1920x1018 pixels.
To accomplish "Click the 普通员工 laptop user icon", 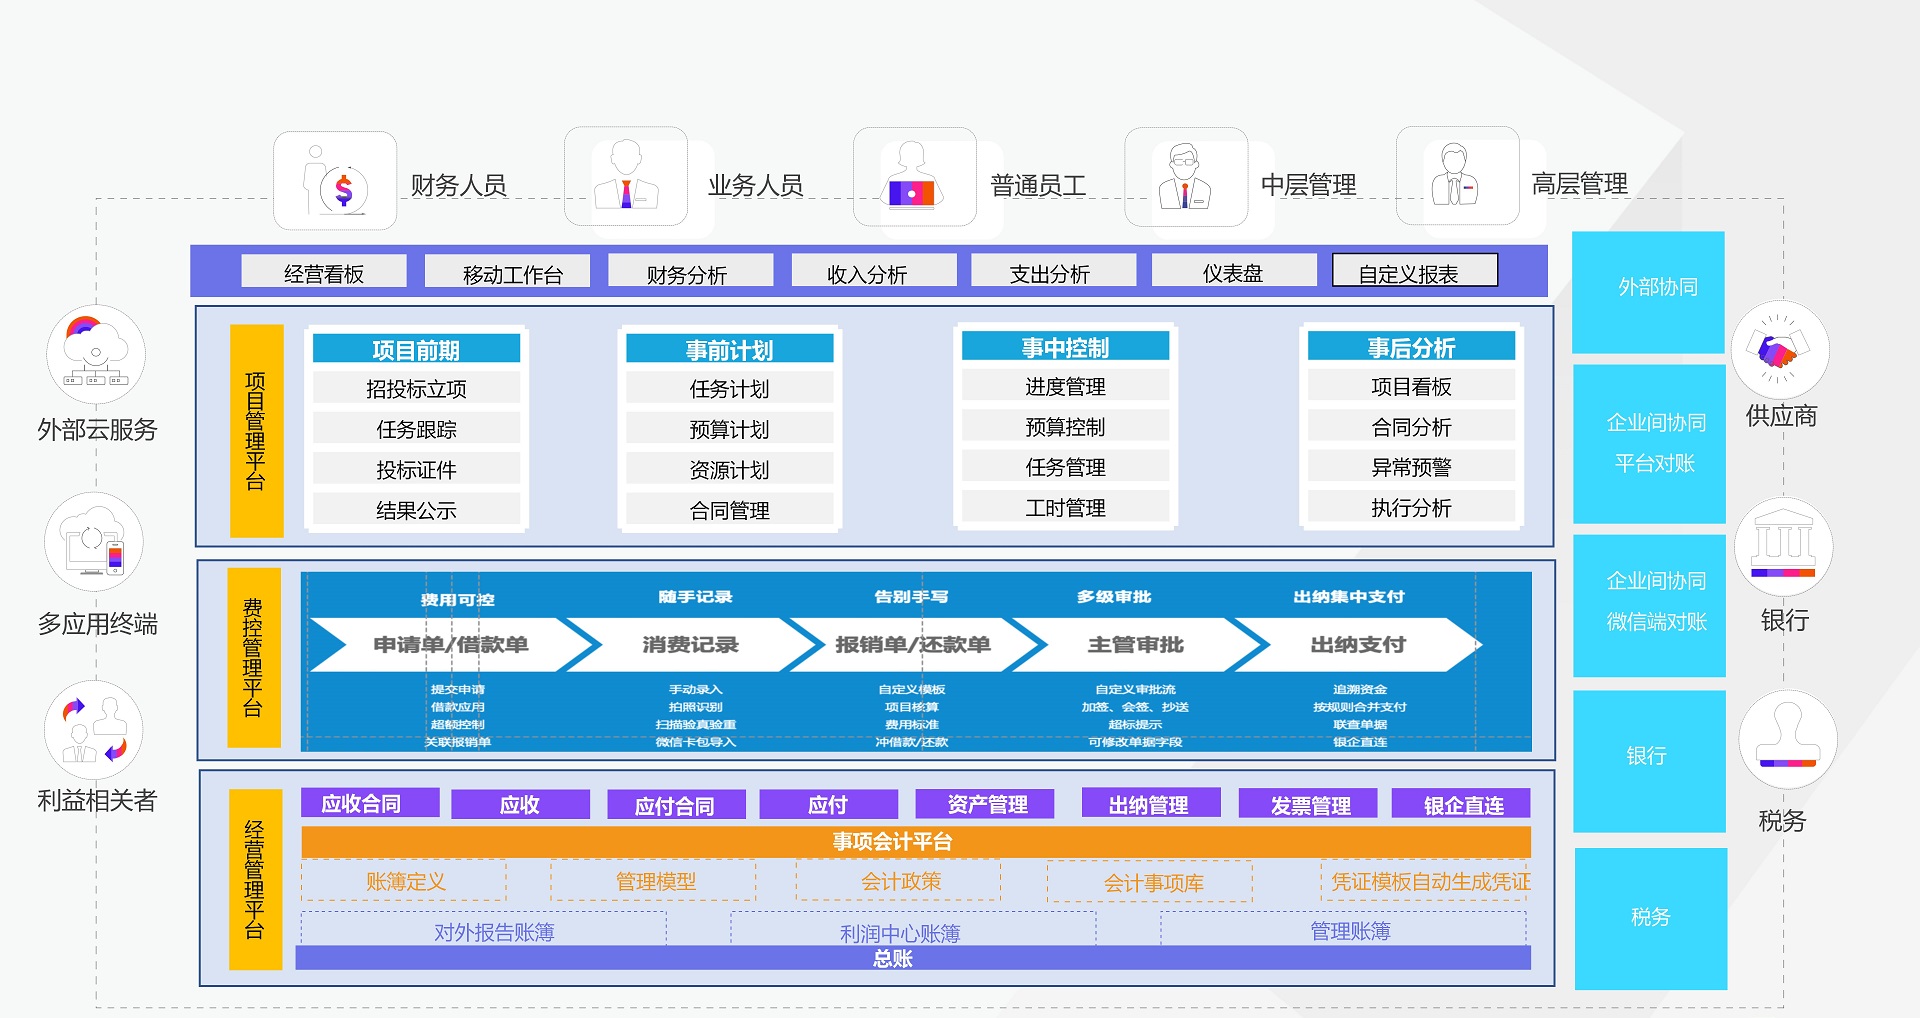I will point(913,178).
